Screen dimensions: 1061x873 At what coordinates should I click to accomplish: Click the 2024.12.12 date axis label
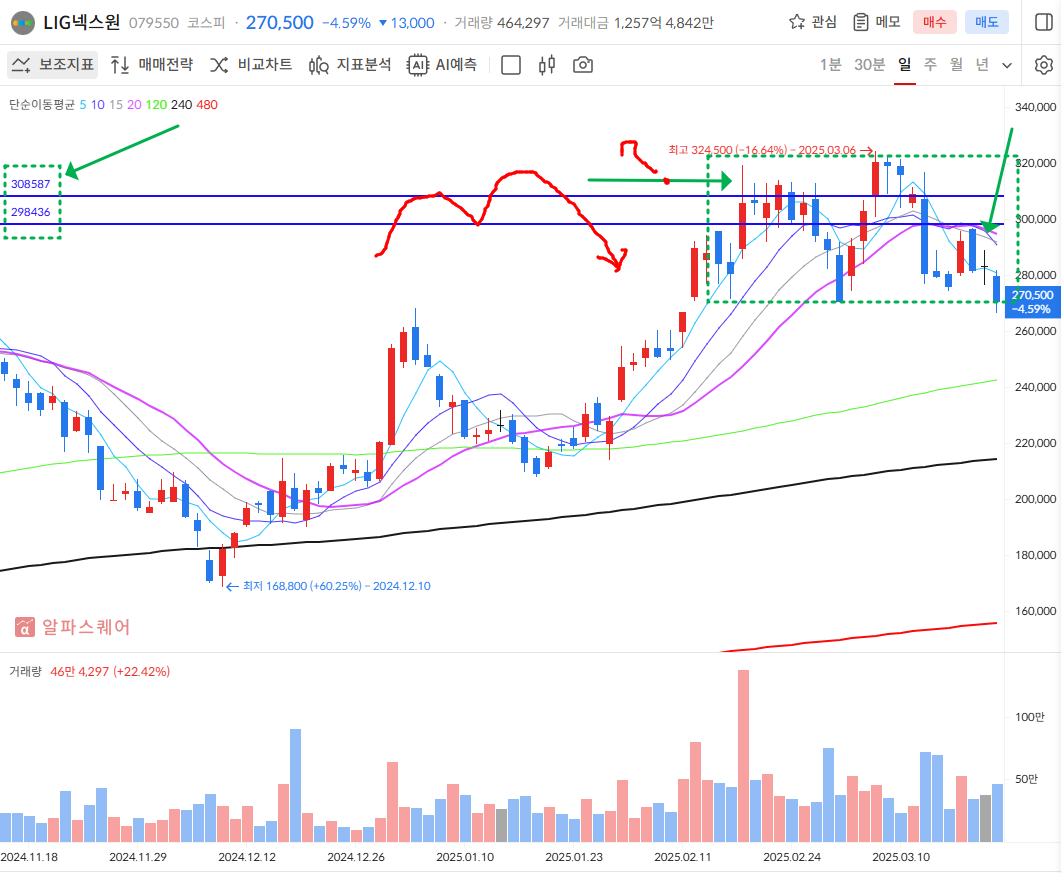(247, 857)
